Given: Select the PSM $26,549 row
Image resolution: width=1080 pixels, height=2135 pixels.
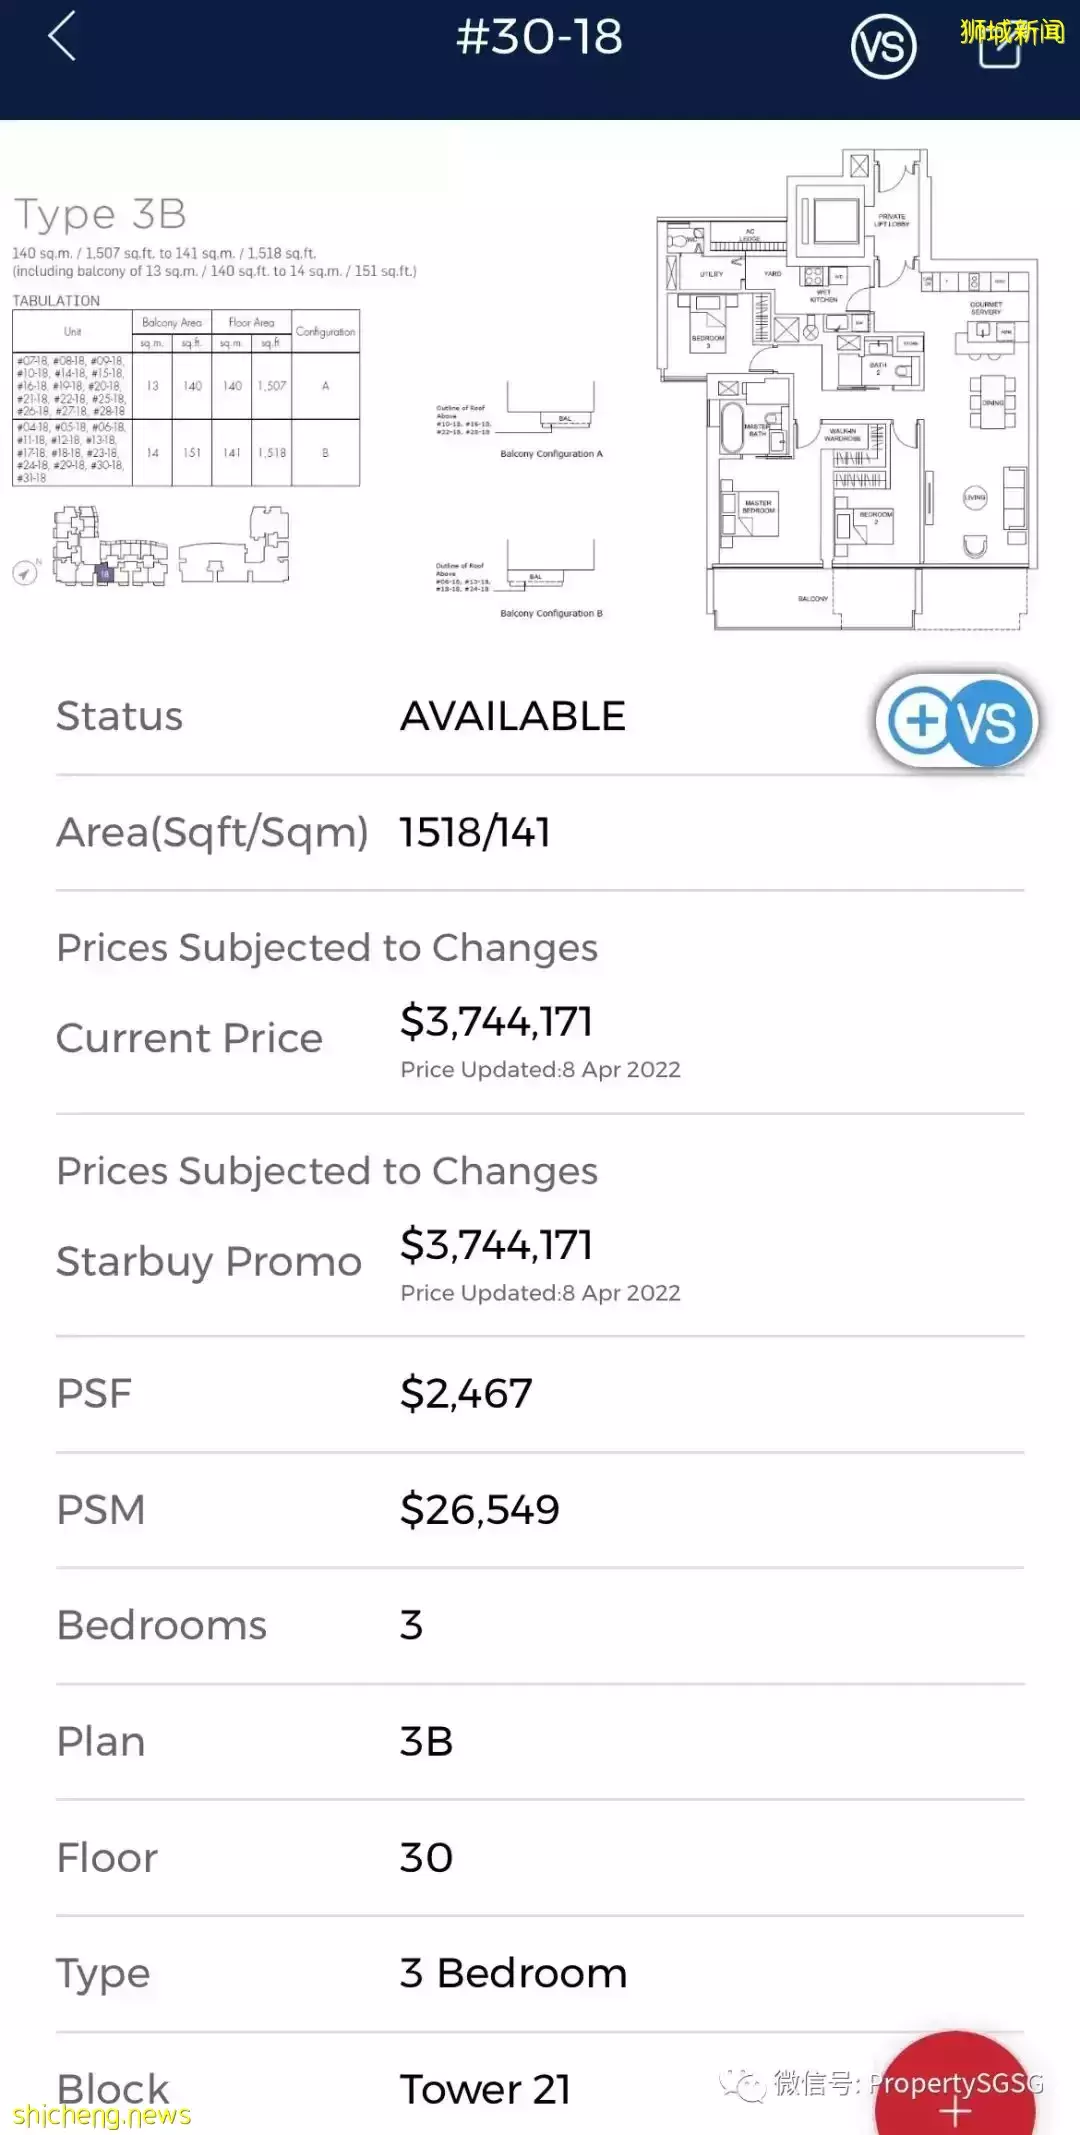Looking at the screenshot, I should coord(540,1510).
